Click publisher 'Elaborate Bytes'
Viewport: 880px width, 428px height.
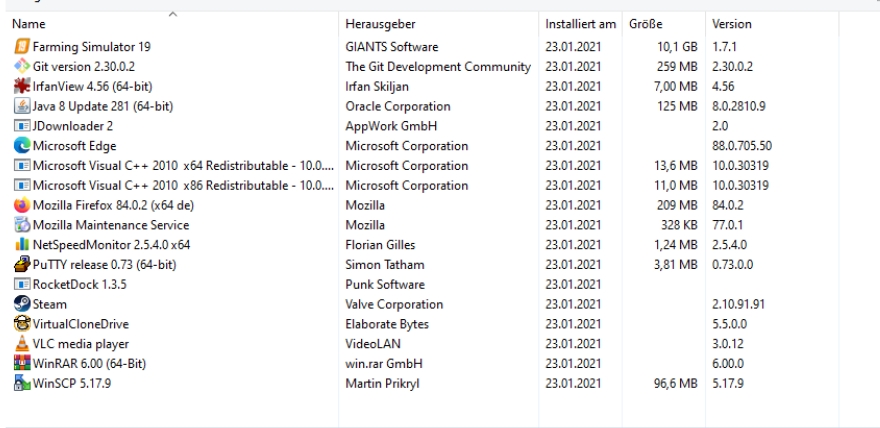(387, 324)
